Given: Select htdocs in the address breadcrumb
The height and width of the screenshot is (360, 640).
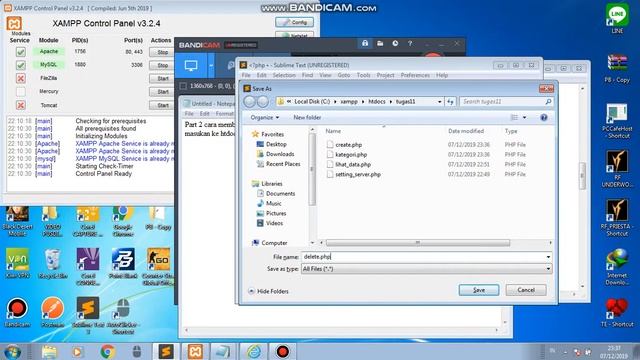Looking at the screenshot, I should click(377, 102).
